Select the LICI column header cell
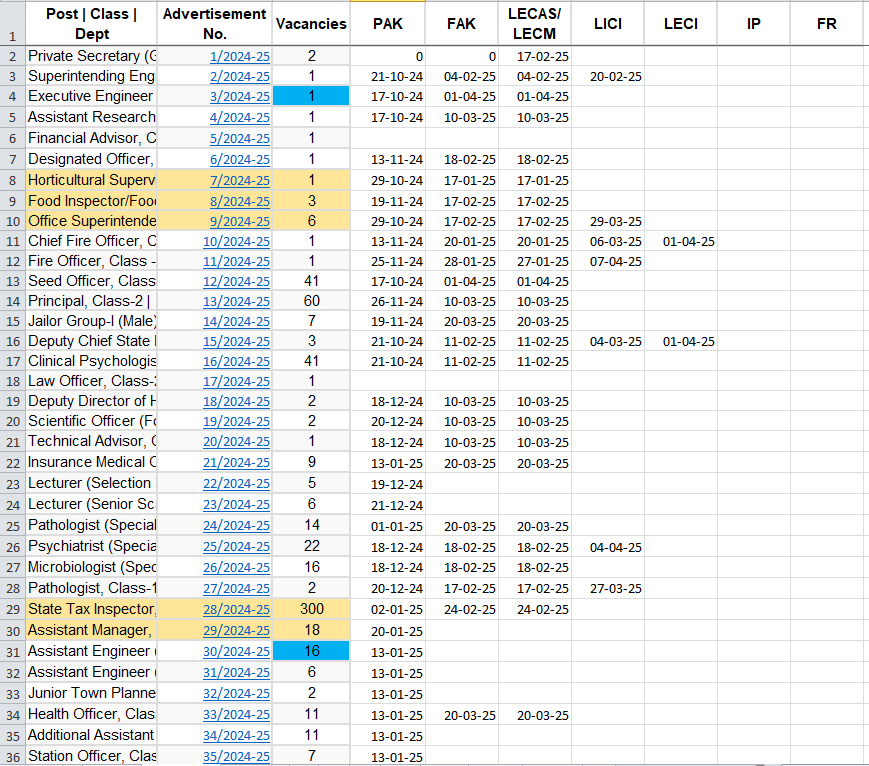This screenshot has height=766, width=869. 607,23
